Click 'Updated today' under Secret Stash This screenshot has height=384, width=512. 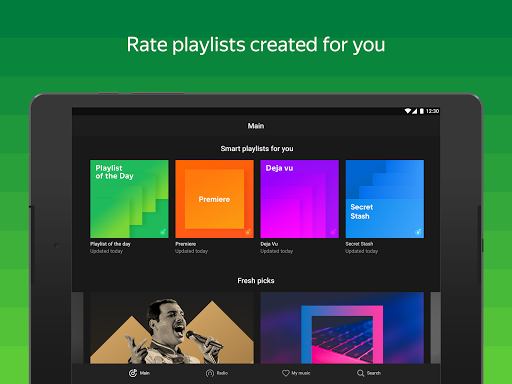click(x=362, y=251)
